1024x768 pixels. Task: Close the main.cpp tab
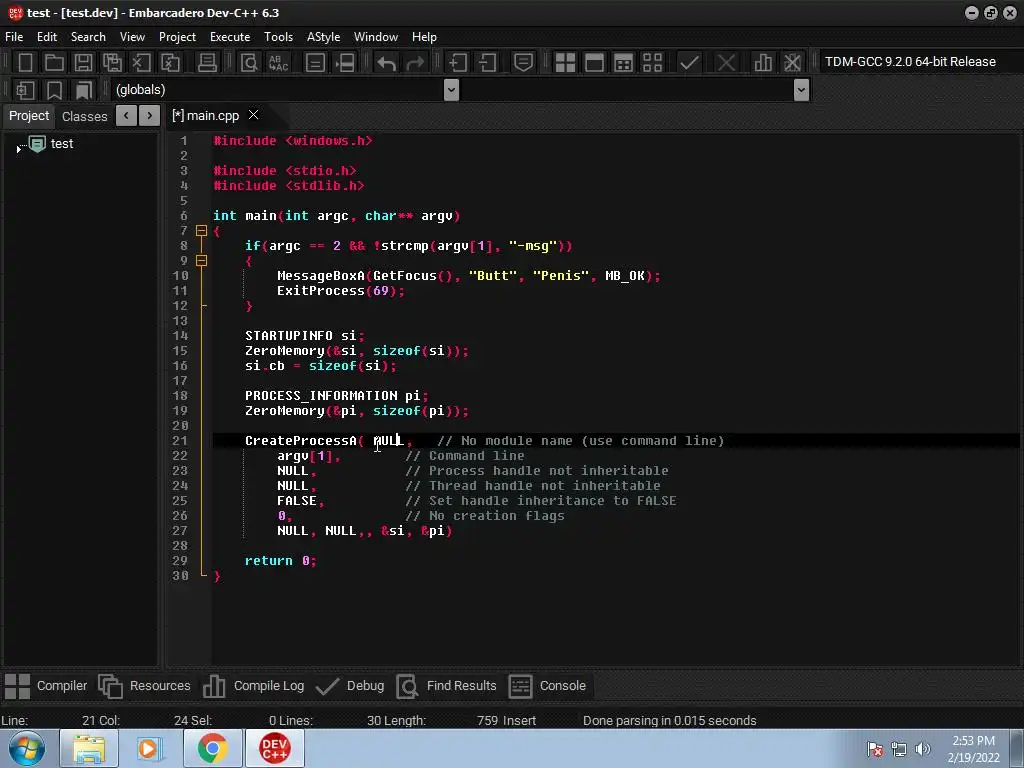pyautogui.click(x=253, y=115)
